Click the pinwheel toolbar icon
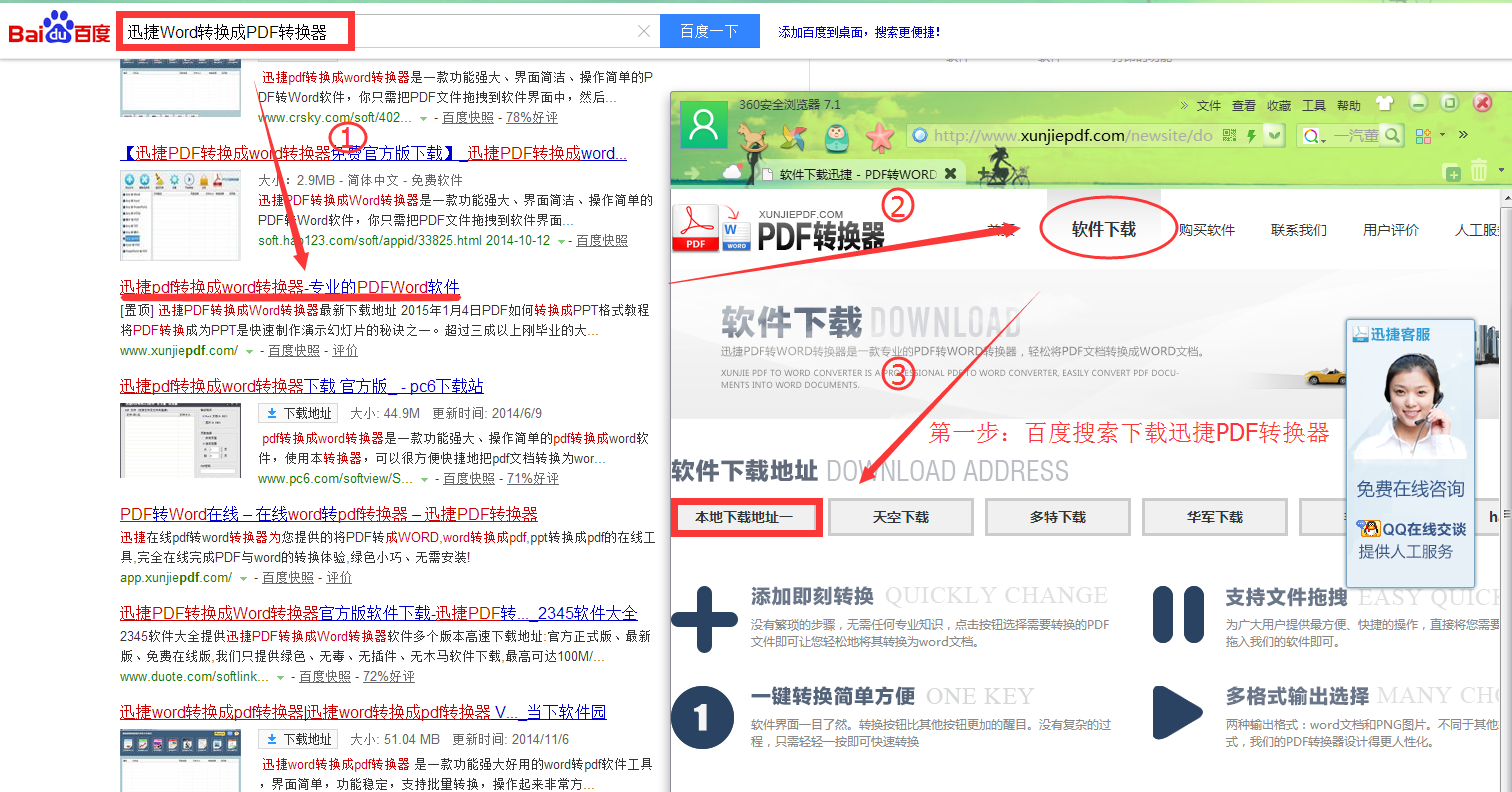Screen dimensions: 1512x792 793,139
